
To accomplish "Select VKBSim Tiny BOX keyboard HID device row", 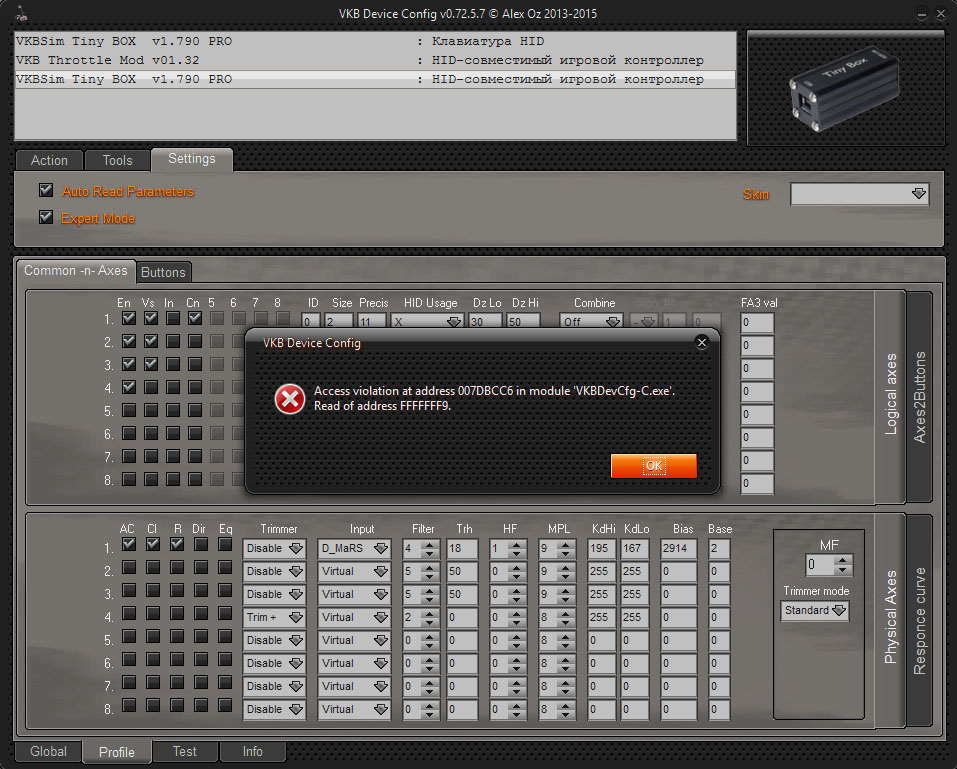I will (375, 42).
